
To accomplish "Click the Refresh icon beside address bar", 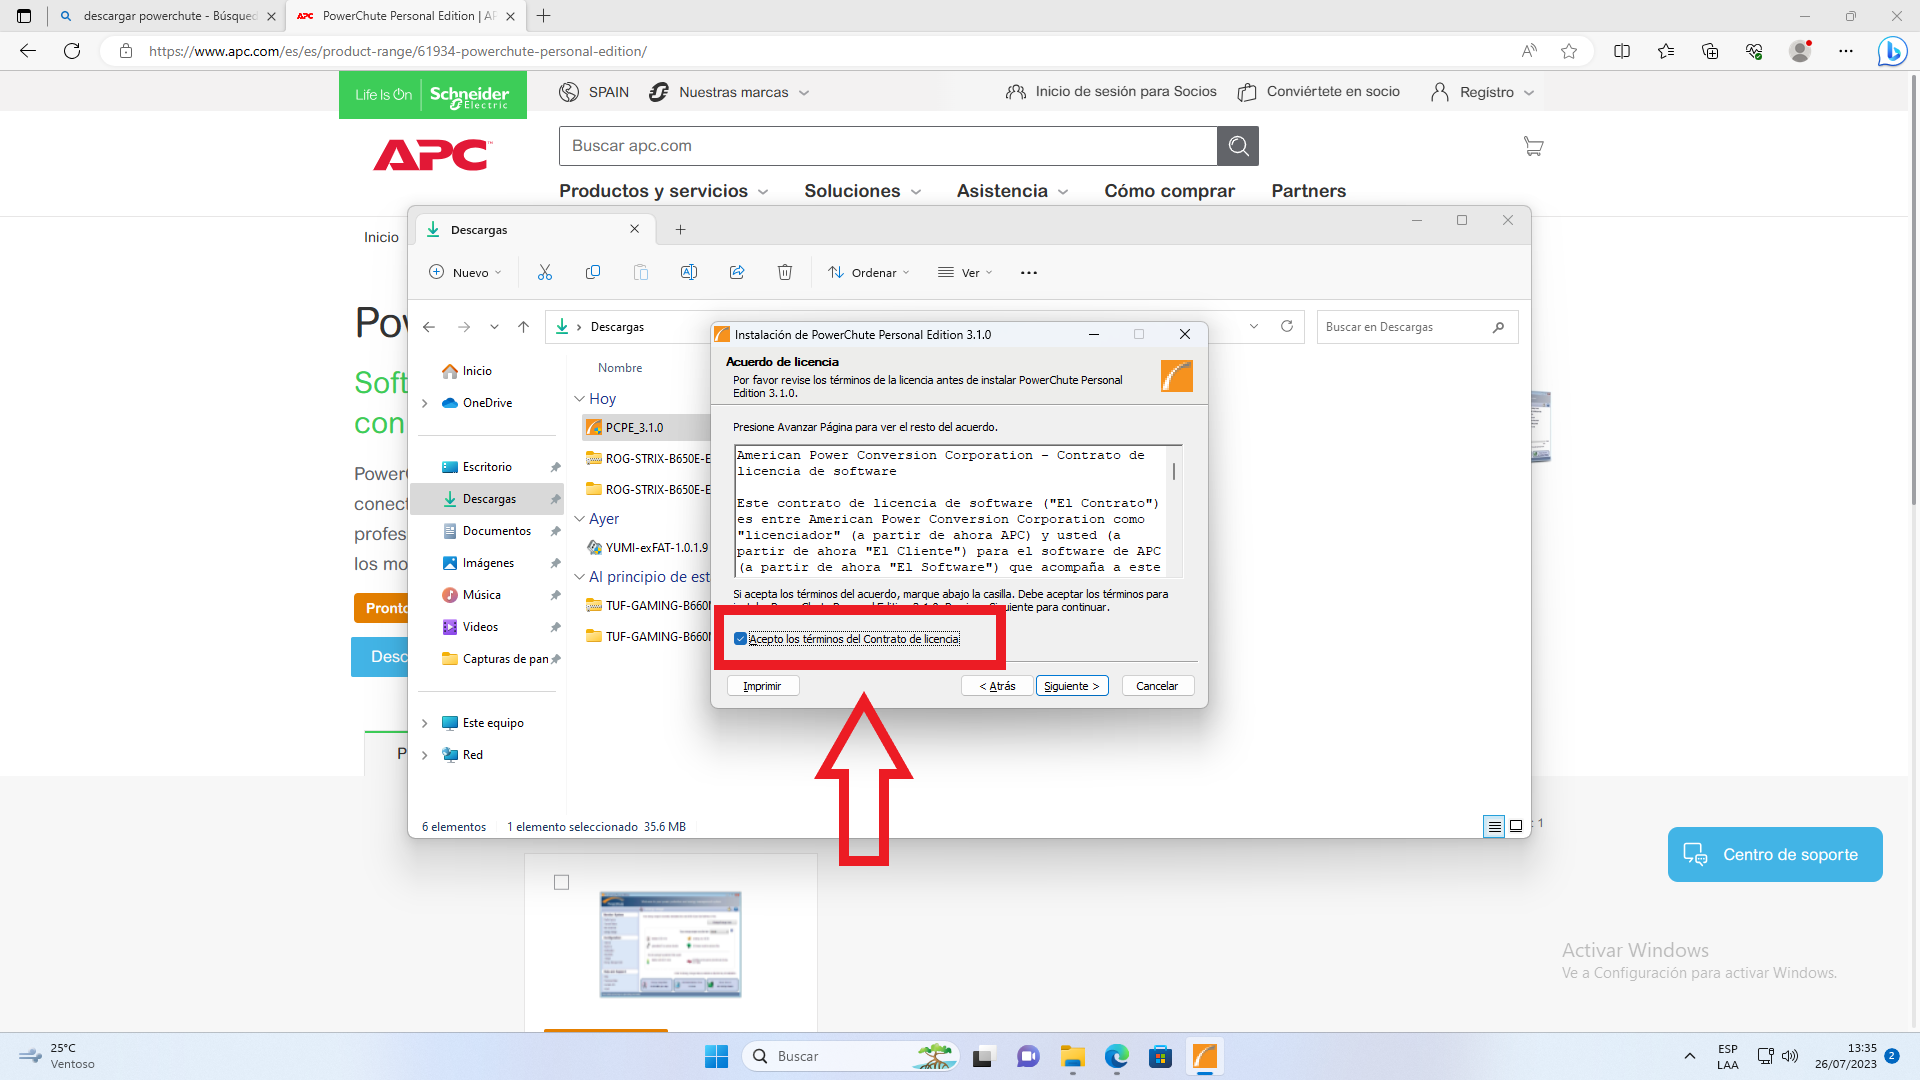I will [x=1287, y=327].
